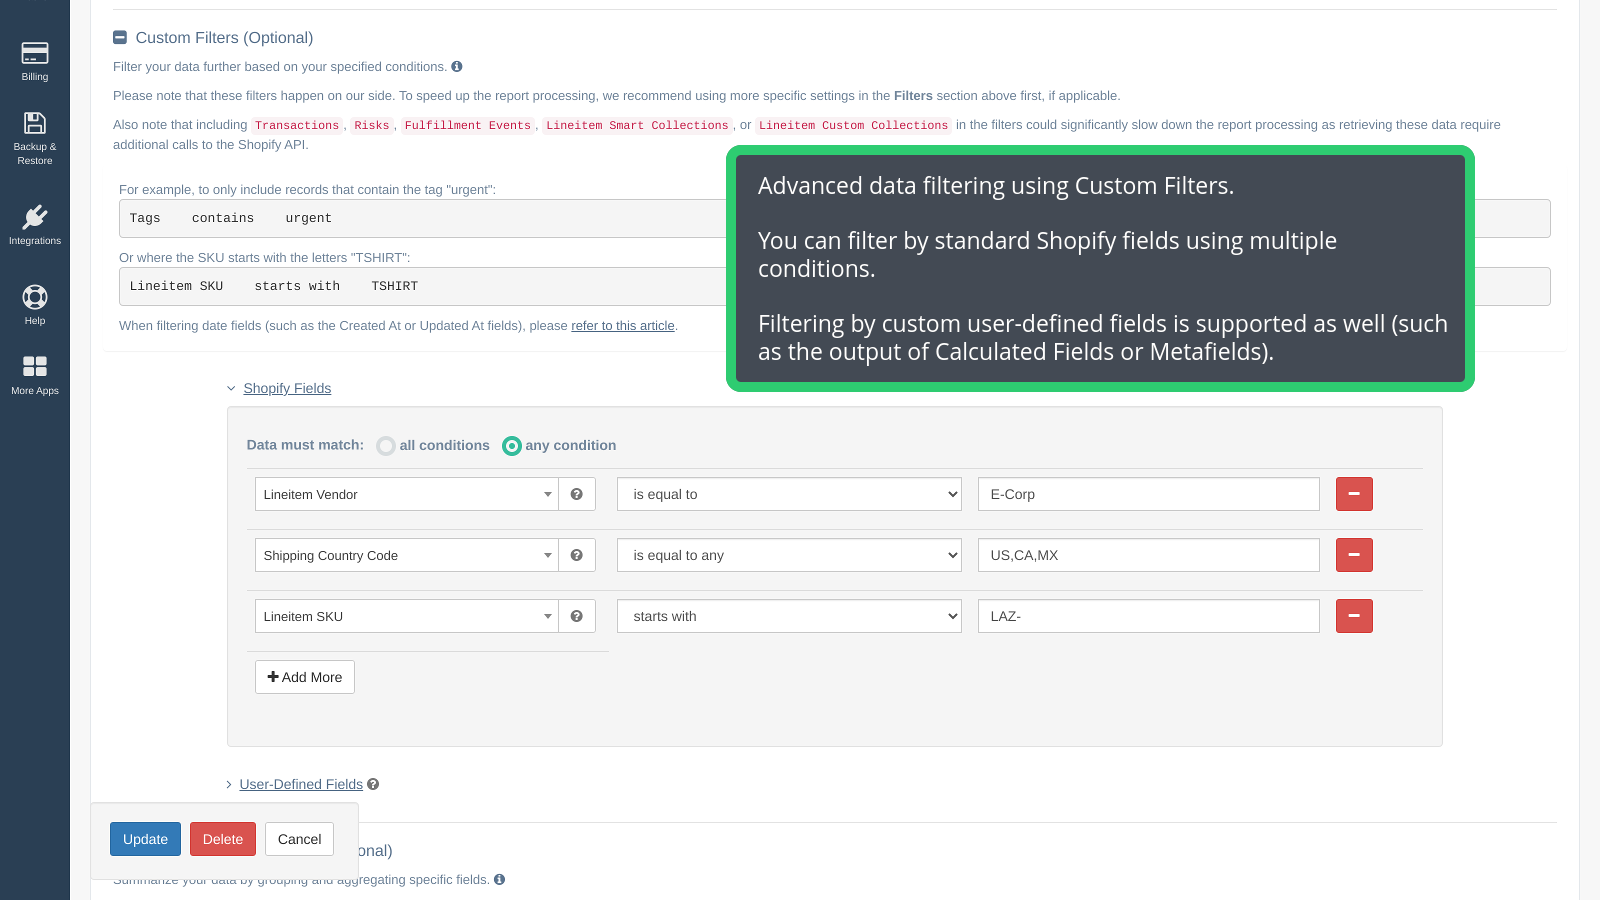Screen dimensions: 1600x900
Task: Open the Lineitem SKU field dropdown
Action: [x=406, y=616]
